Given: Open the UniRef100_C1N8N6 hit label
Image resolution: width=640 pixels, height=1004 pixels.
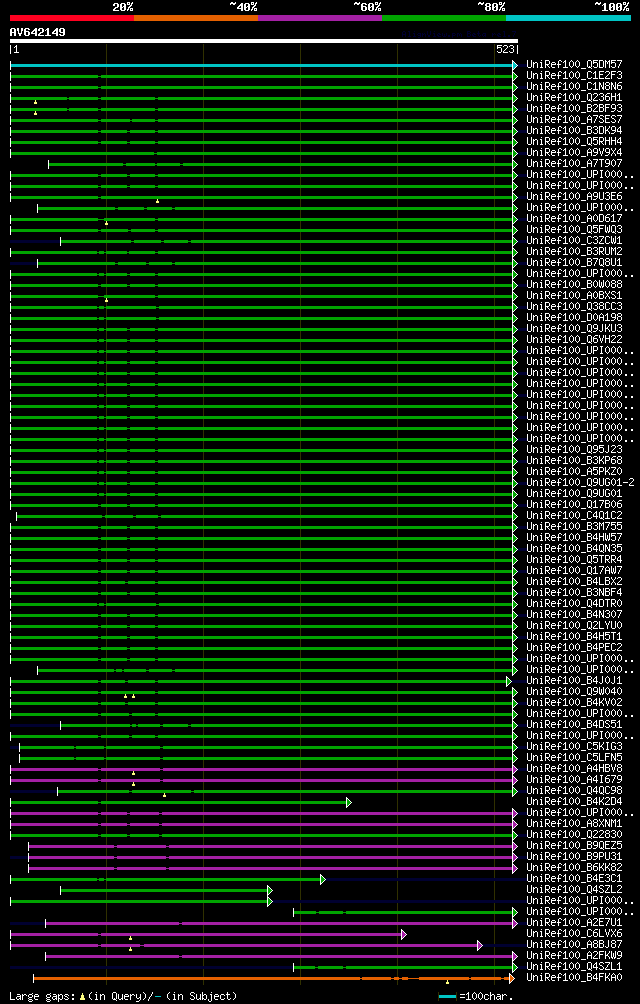Looking at the screenshot, I should (574, 86).
